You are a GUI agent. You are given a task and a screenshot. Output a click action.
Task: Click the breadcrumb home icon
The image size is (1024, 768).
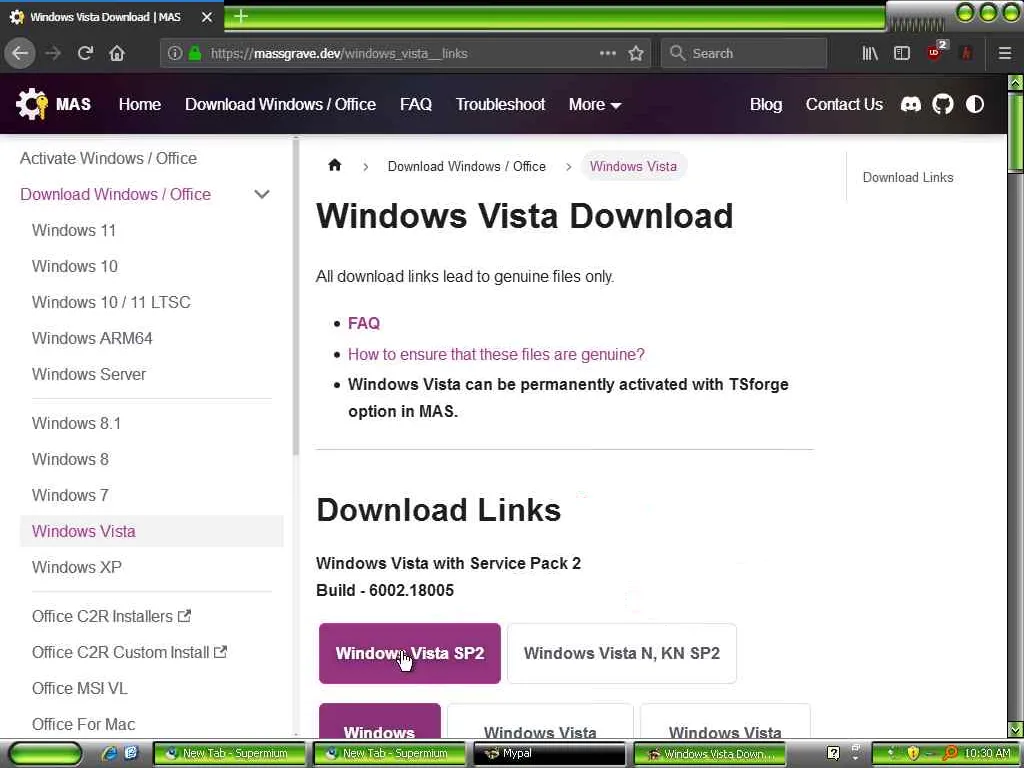point(334,165)
